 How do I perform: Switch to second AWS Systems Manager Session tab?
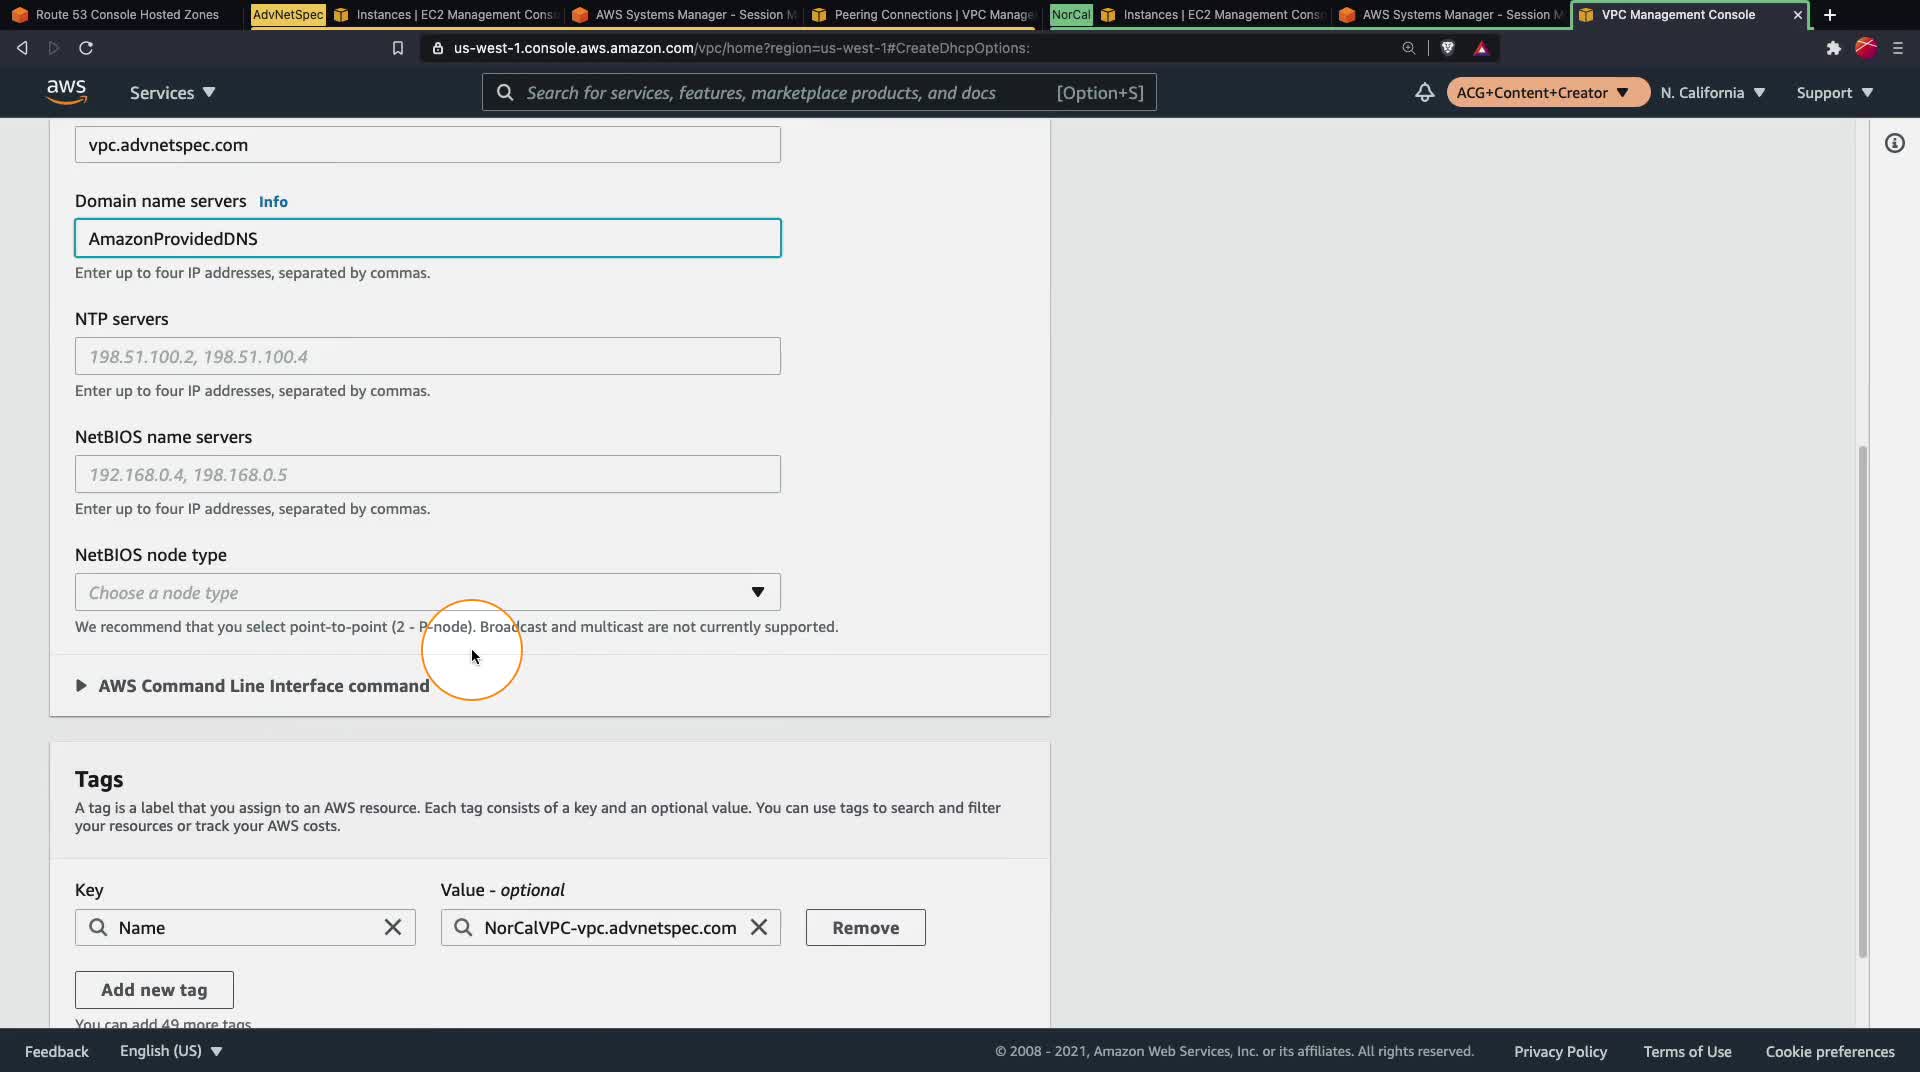click(x=1452, y=15)
